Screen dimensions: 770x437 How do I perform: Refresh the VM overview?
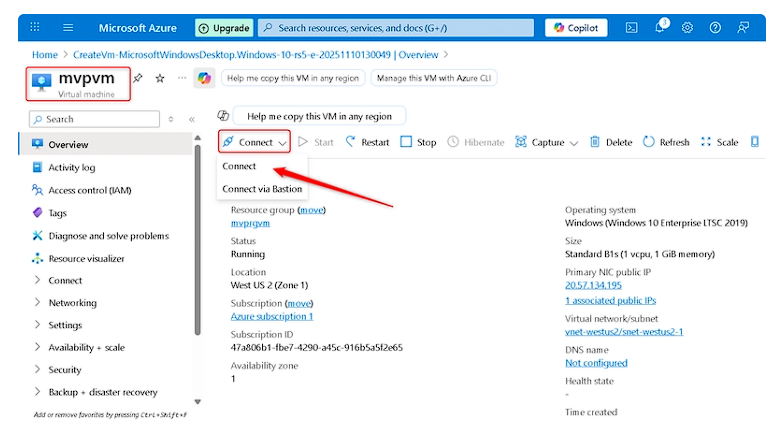click(x=666, y=142)
